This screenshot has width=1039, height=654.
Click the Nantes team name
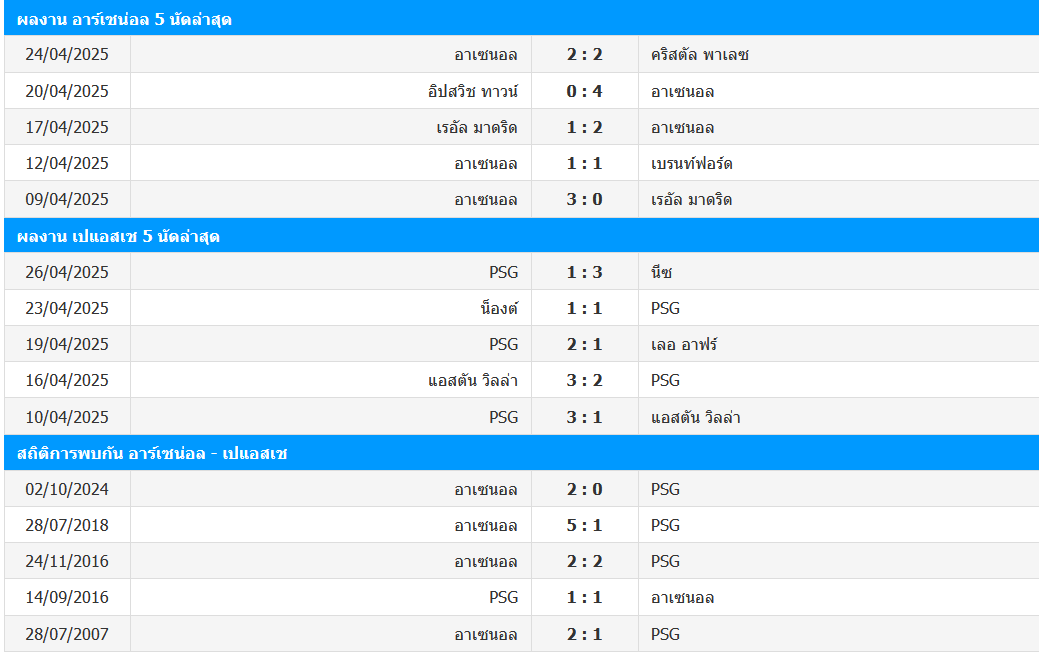[x=498, y=308]
